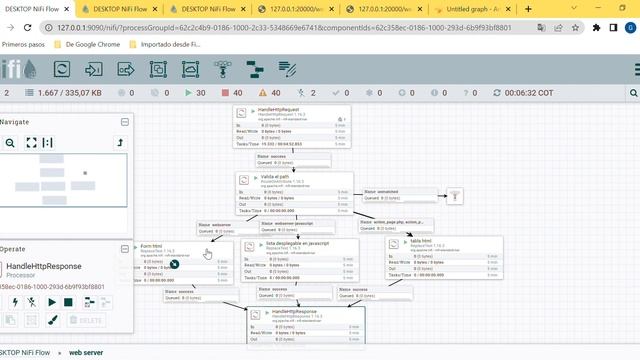Select the Label toolbar icon
This screenshot has width=640, height=360.
point(287,69)
